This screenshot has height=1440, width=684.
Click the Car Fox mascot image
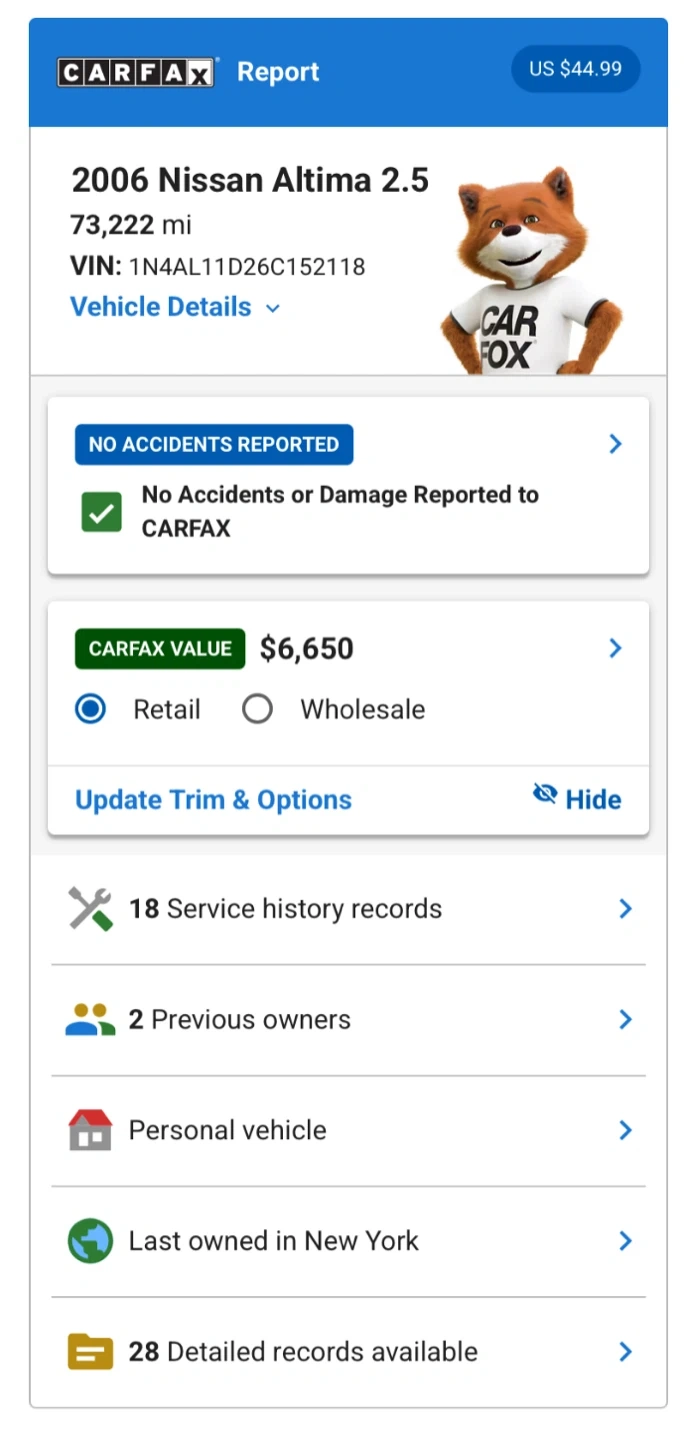tap(530, 275)
